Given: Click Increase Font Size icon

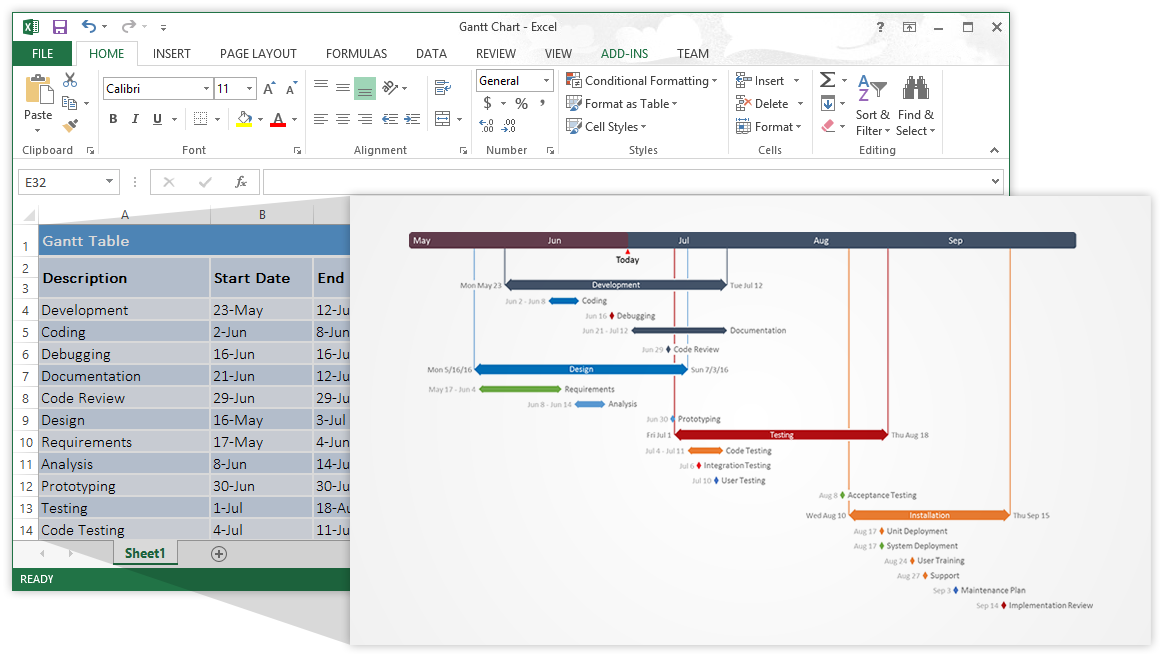Looking at the screenshot, I should pyautogui.click(x=269, y=88).
